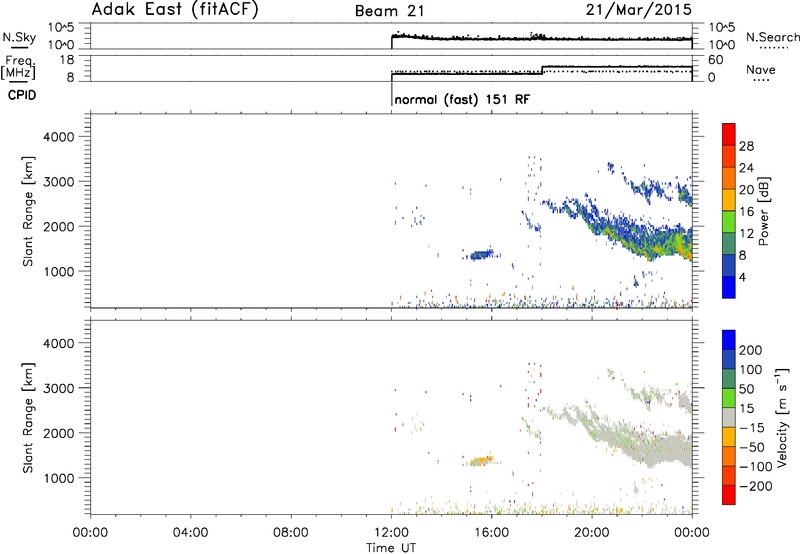The width and height of the screenshot is (800, 554).
Task: Click the blue swatch at the bottom of the Power colorbar
Action: (729, 287)
